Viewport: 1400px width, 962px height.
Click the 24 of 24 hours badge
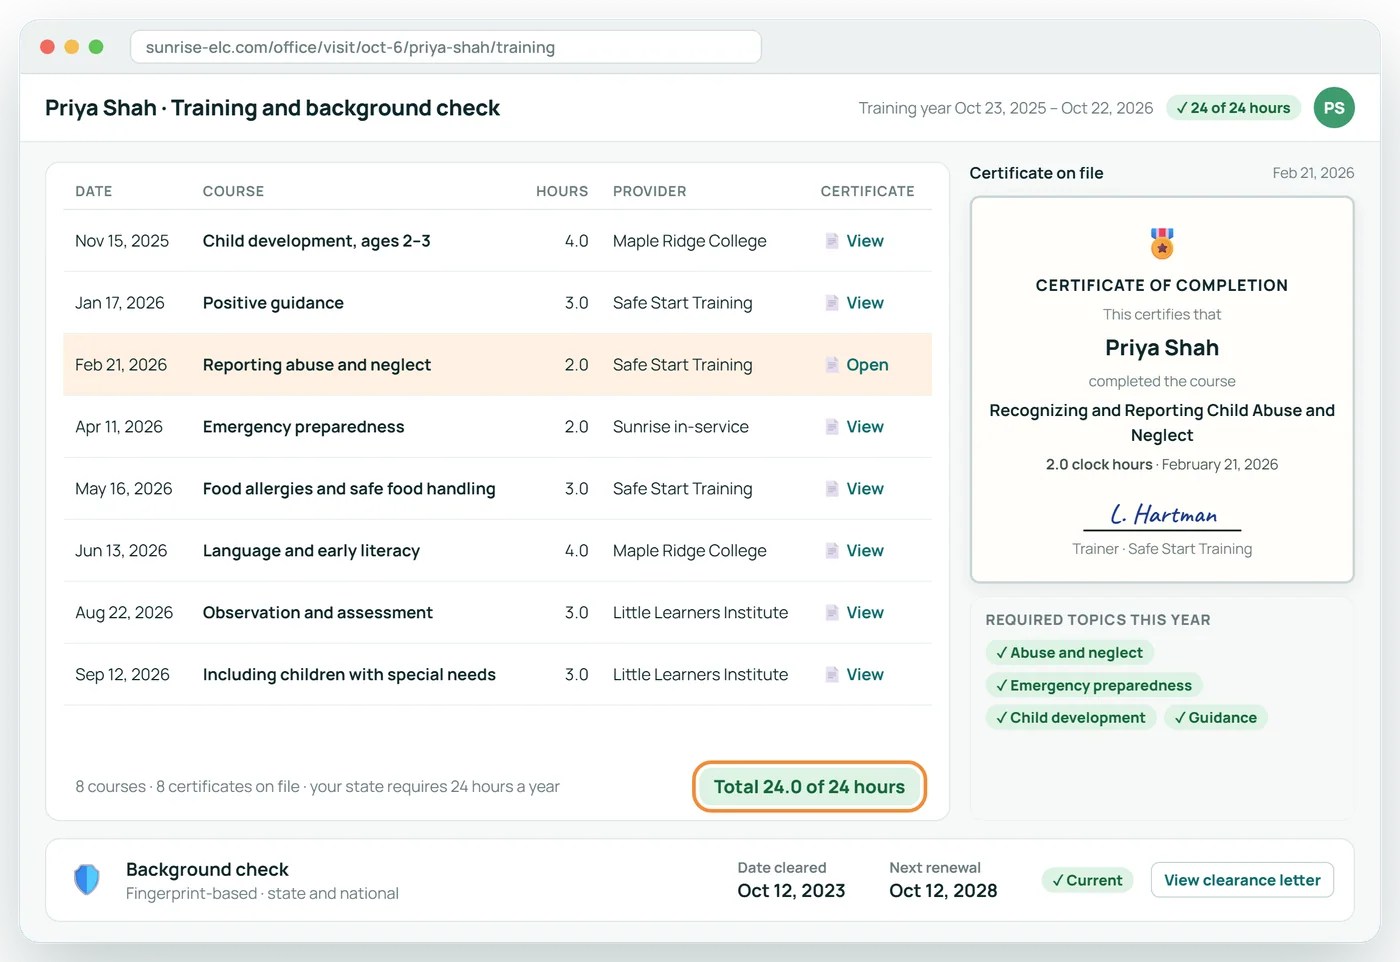[x=1233, y=108]
